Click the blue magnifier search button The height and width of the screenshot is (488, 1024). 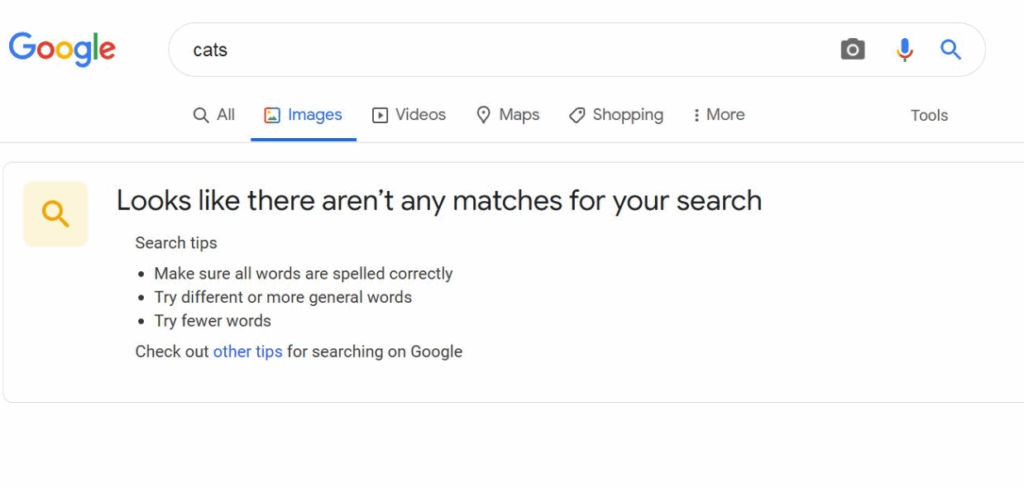[x=950, y=49]
